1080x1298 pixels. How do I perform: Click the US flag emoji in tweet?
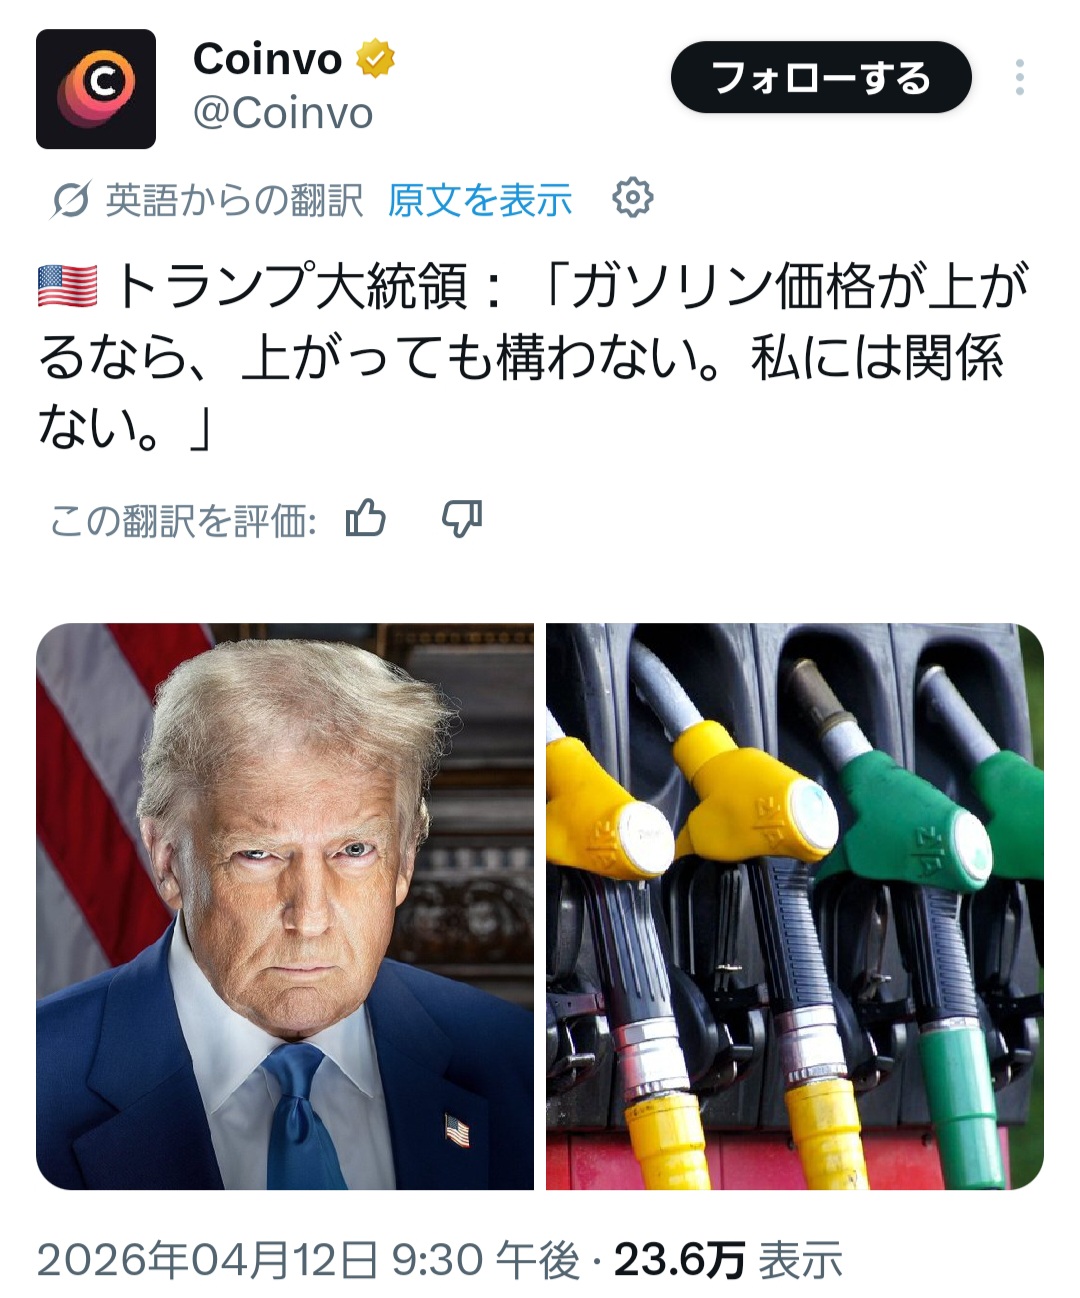click(x=67, y=287)
